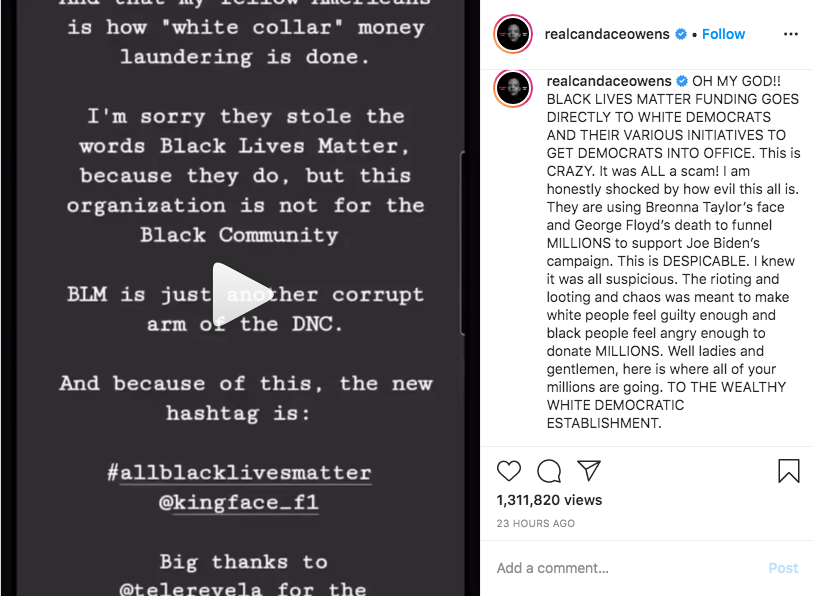Image resolution: width=813 pixels, height=596 pixels.
Task: Open realcandaceowens profile from the caption username
Action: pos(608,81)
